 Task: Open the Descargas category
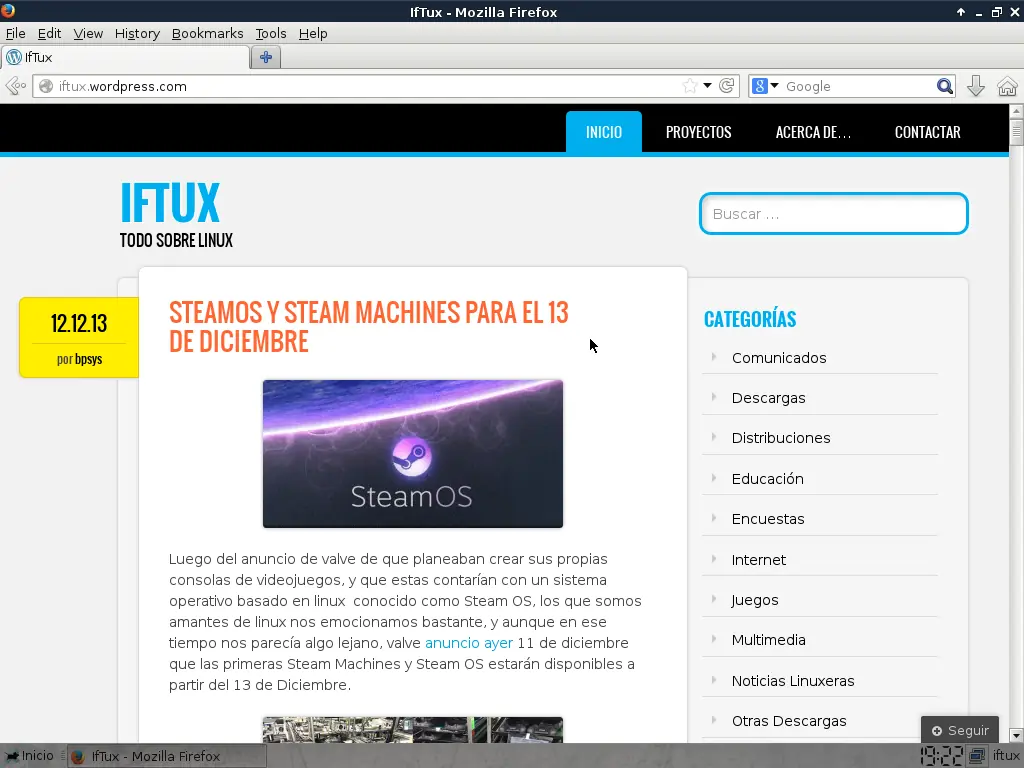(769, 398)
